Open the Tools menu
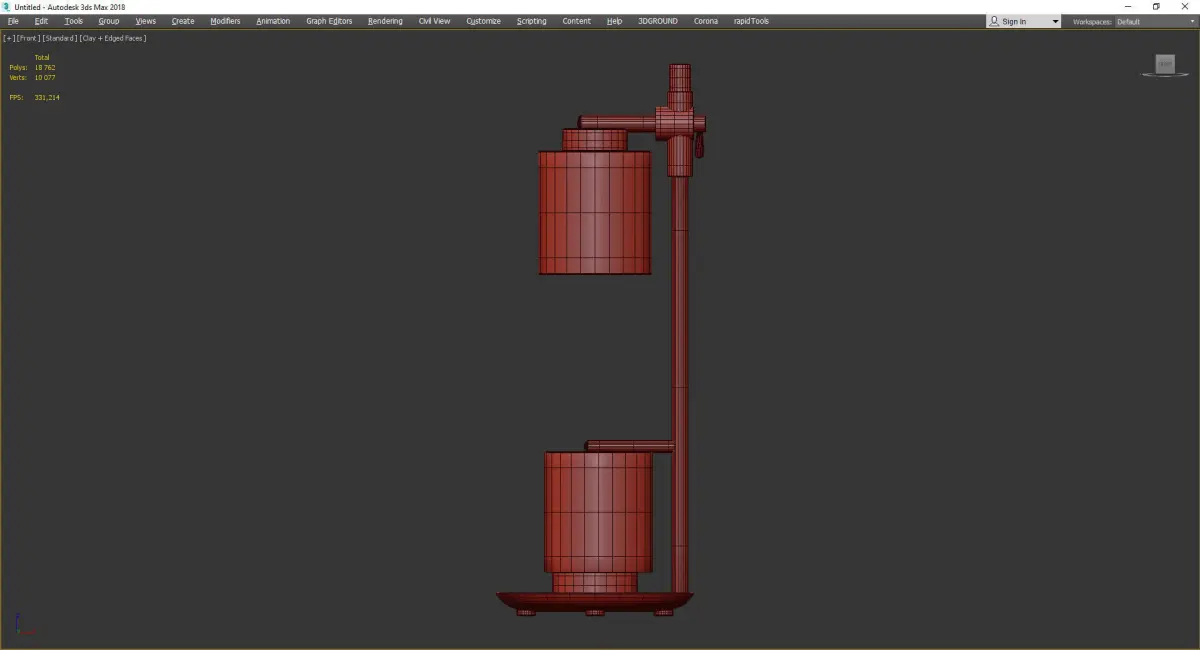Screen dimensions: 1200x650 (x=74, y=21)
